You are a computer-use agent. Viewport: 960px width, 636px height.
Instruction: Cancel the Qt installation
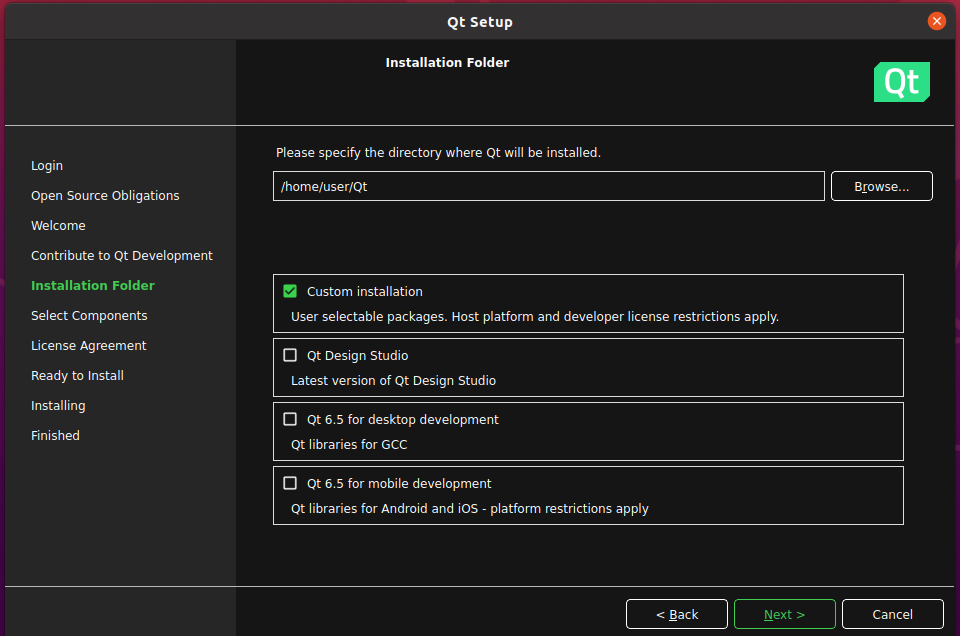(892, 614)
